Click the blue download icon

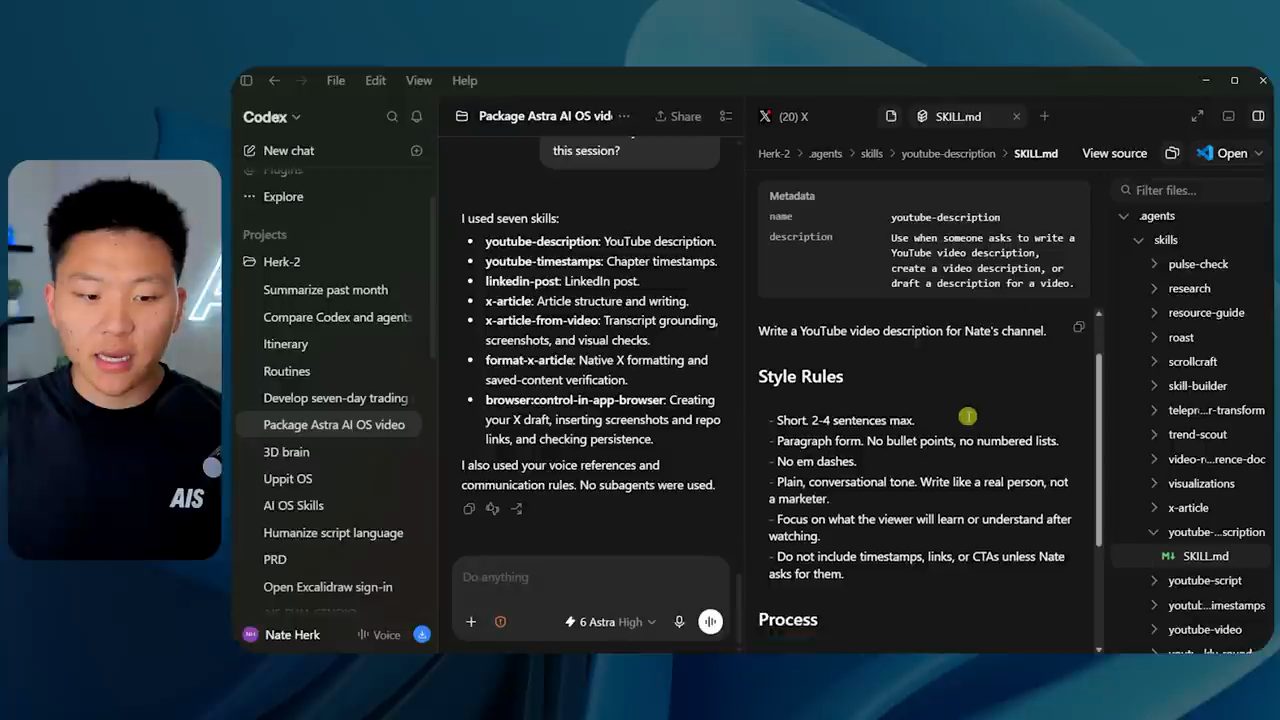pos(422,635)
